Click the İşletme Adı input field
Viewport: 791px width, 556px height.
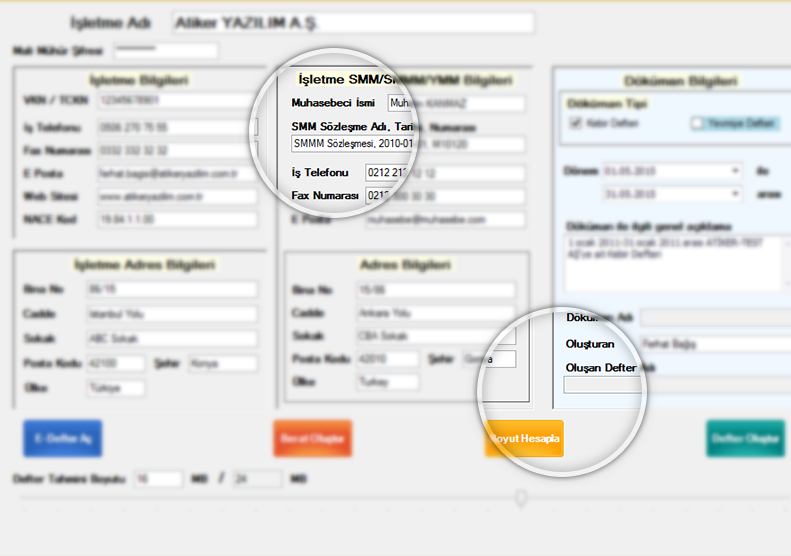coord(353,23)
